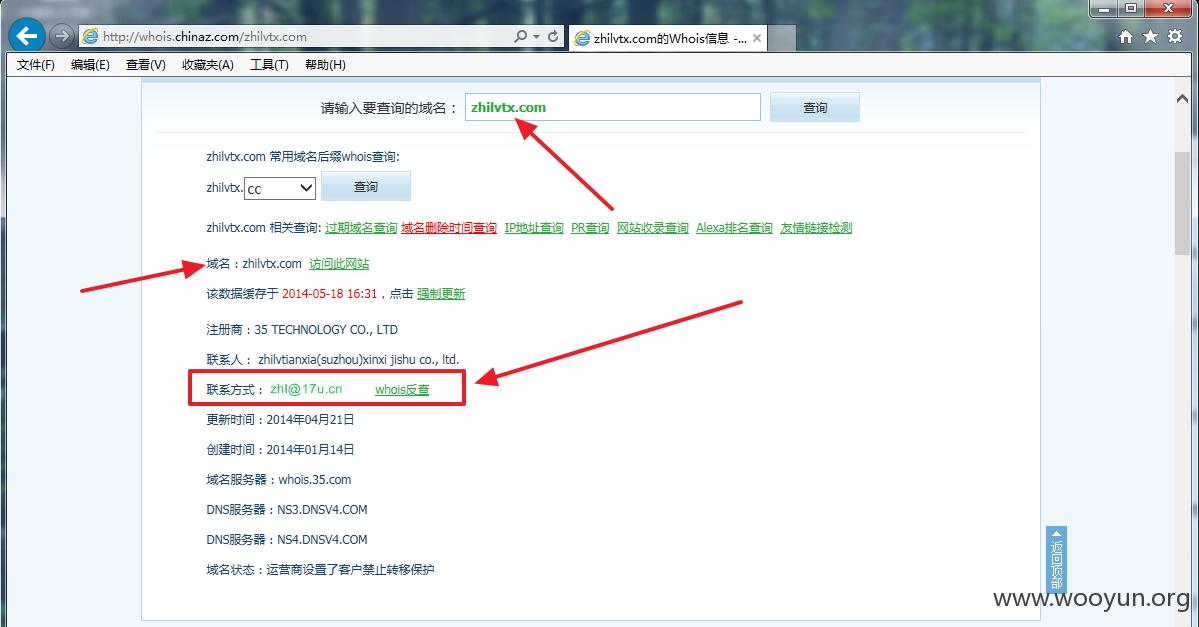This screenshot has width=1199, height=627.
Task: Click the vertical scrollbar up arrow
Action: click(x=1182, y=99)
